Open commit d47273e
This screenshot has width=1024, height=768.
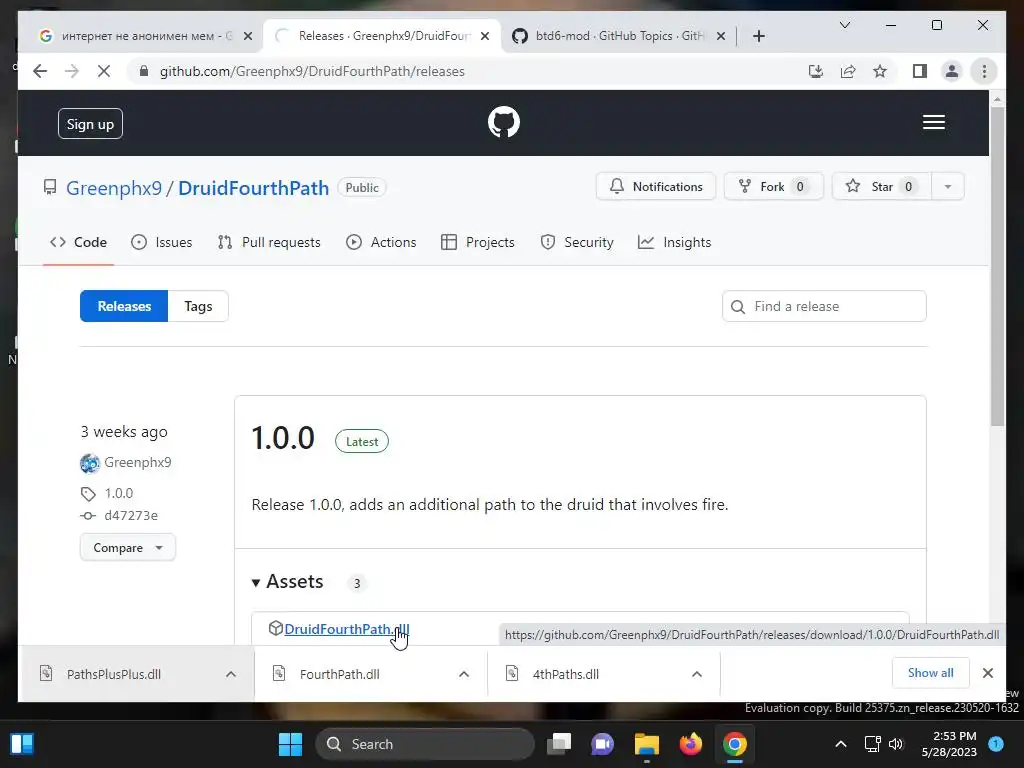pyautogui.click(x=131, y=515)
